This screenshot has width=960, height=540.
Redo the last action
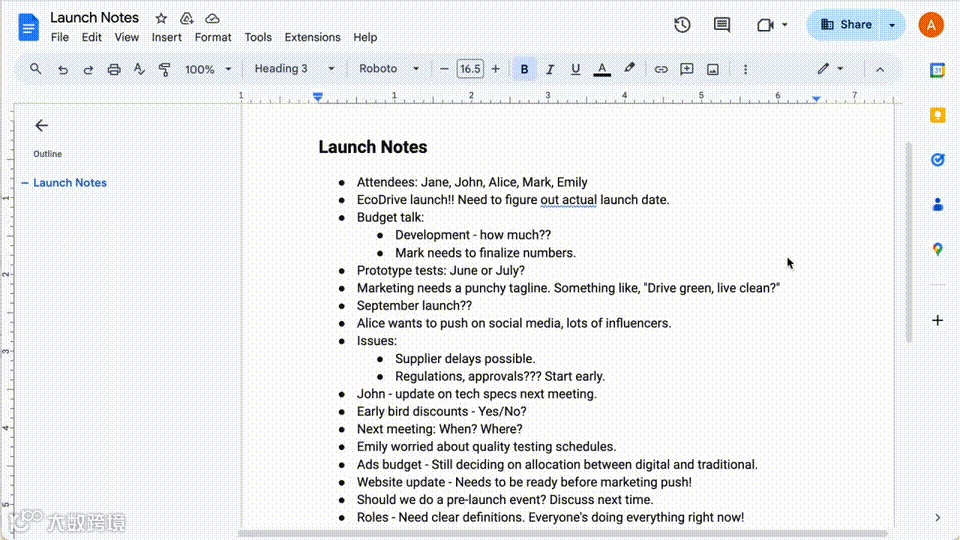tap(88, 69)
